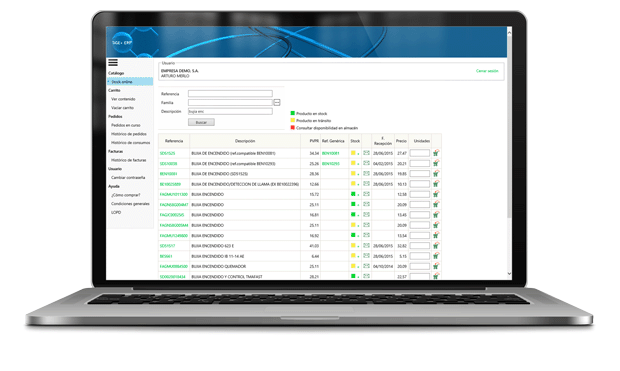Screen dimensions: 620x371
Task: Click the yellow stock indicator in SD51525 row
Action: [353, 153]
